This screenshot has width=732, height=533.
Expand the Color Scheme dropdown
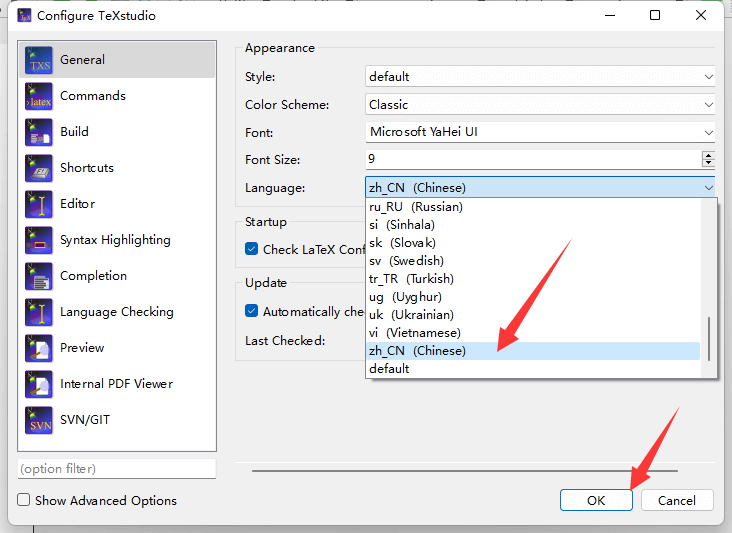click(x=540, y=105)
